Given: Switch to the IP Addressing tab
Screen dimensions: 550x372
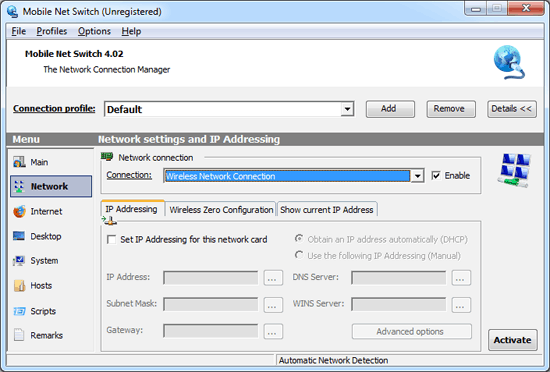Looking at the screenshot, I should click(x=132, y=209).
